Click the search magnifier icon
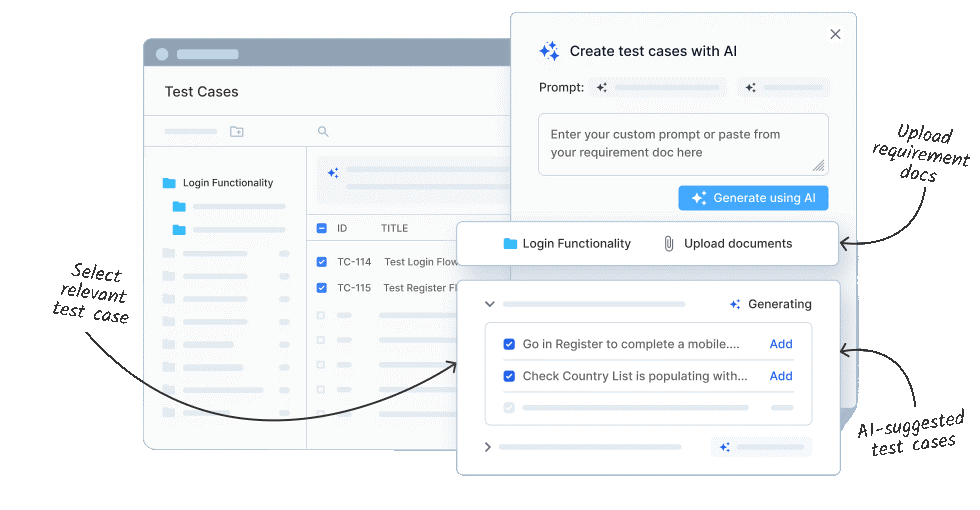 [323, 131]
